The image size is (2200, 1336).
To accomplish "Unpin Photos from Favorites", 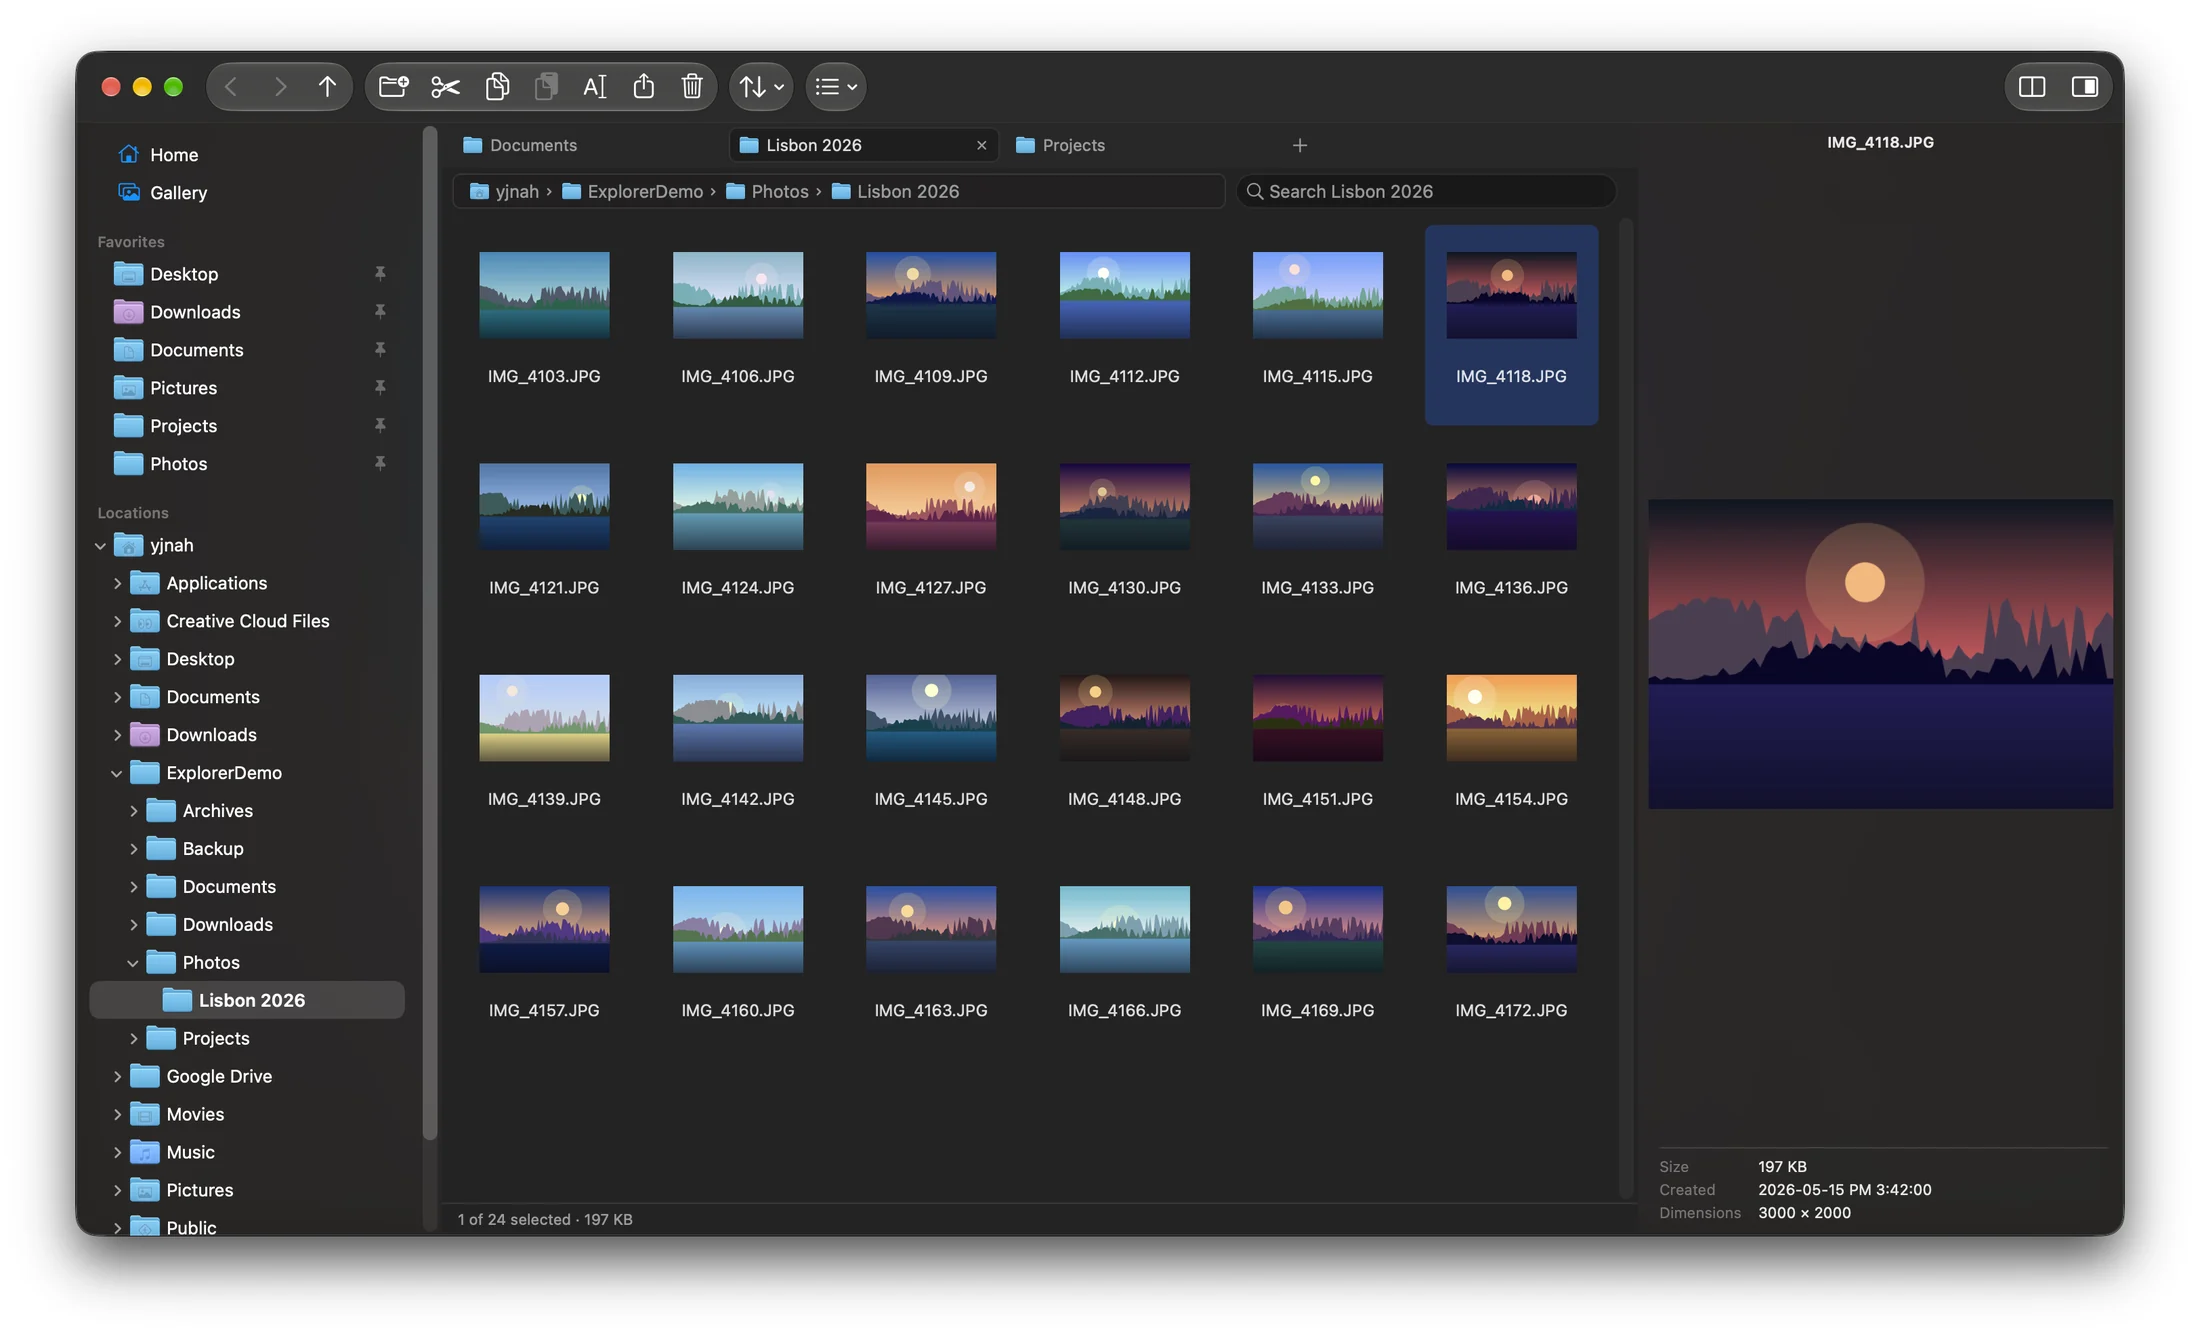I will coord(380,464).
